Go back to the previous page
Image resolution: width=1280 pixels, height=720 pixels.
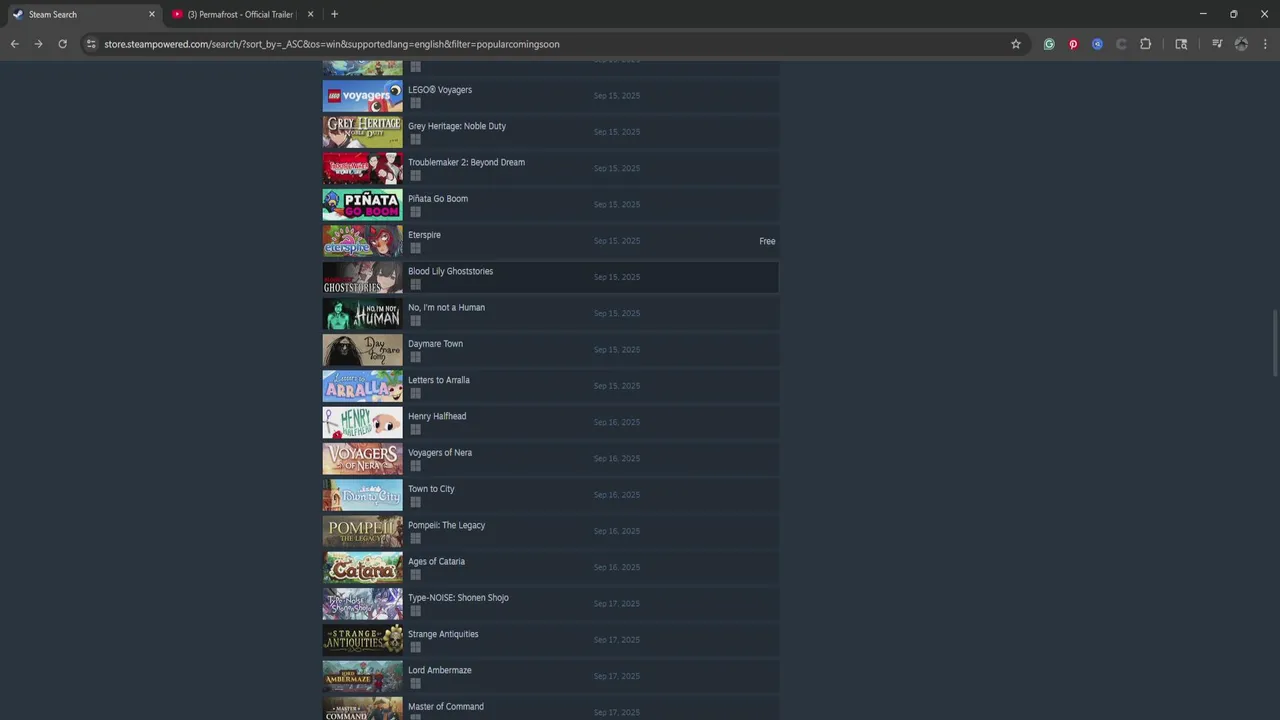pos(14,44)
